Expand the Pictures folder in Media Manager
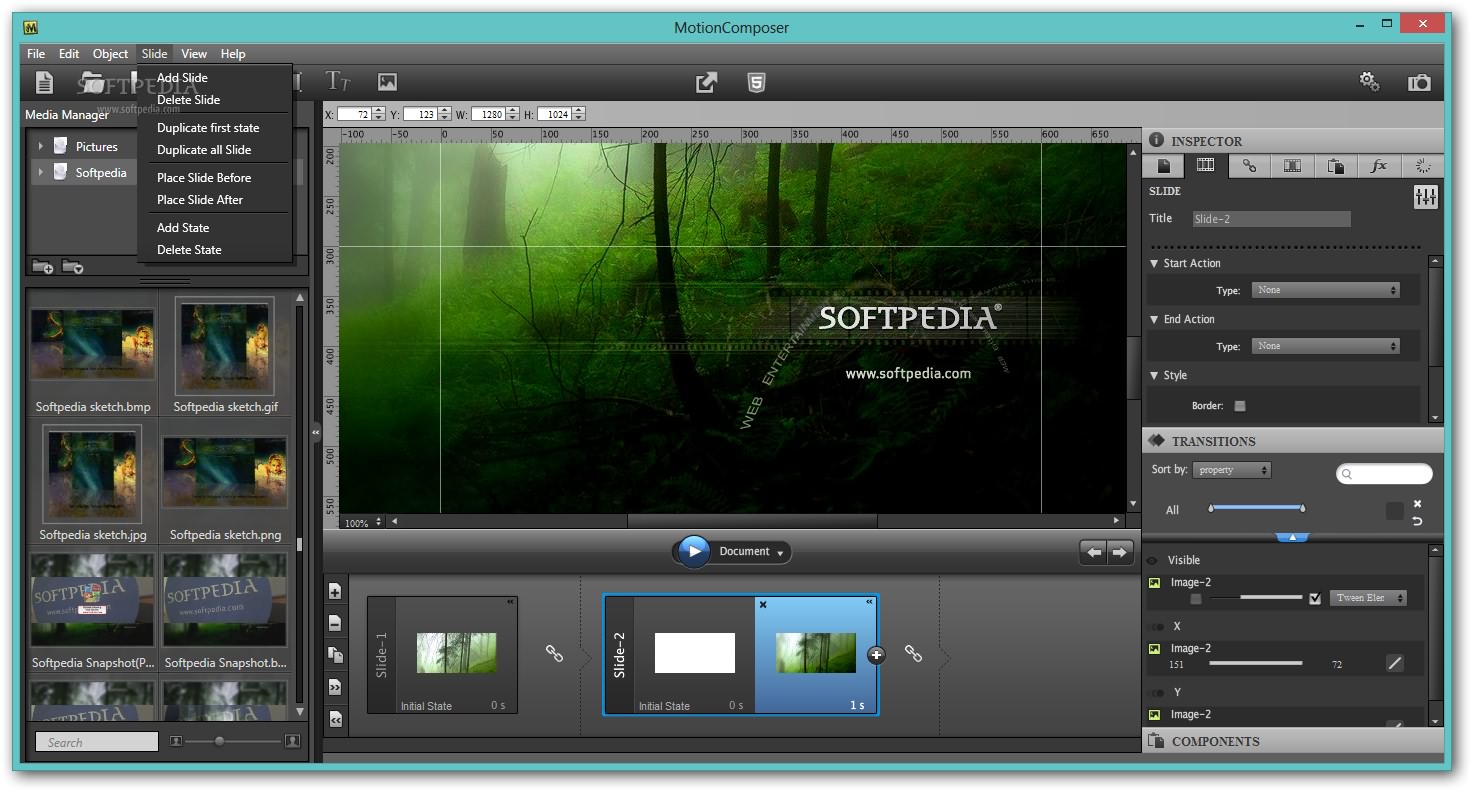The height and width of the screenshot is (791, 1472). (x=41, y=147)
